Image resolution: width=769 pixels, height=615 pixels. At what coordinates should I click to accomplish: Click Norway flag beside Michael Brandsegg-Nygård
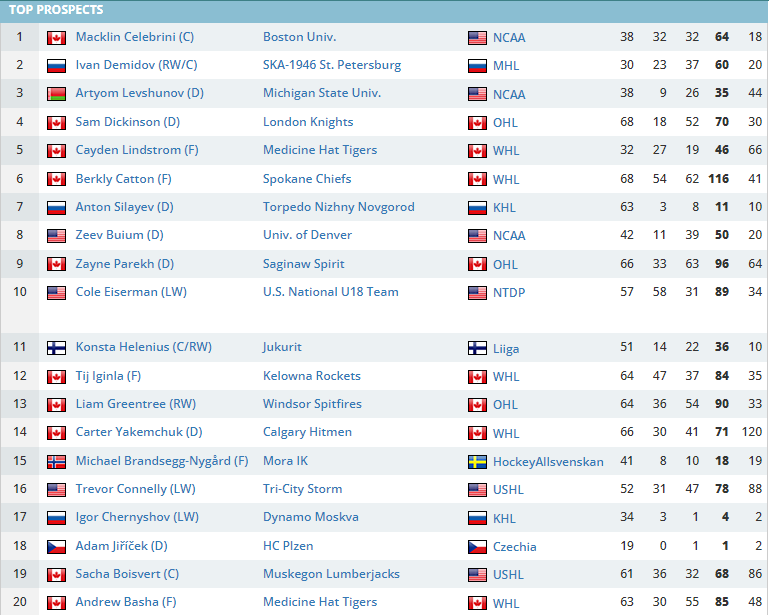click(x=56, y=461)
